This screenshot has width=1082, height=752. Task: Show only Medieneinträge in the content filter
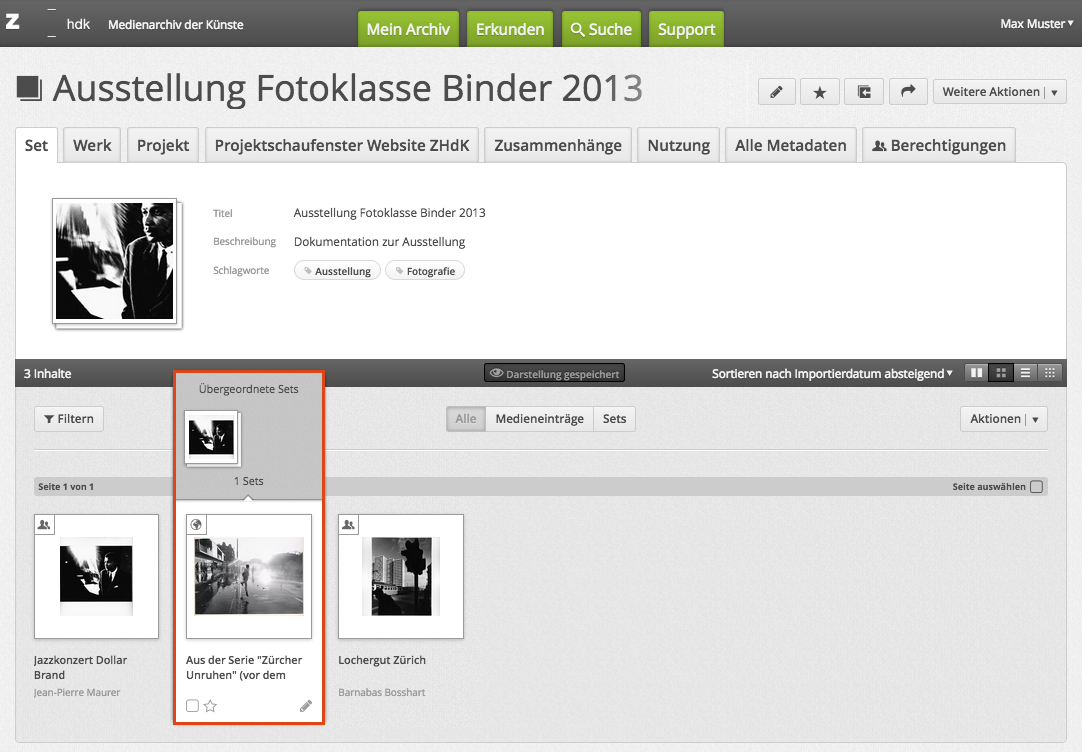coord(539,419)
